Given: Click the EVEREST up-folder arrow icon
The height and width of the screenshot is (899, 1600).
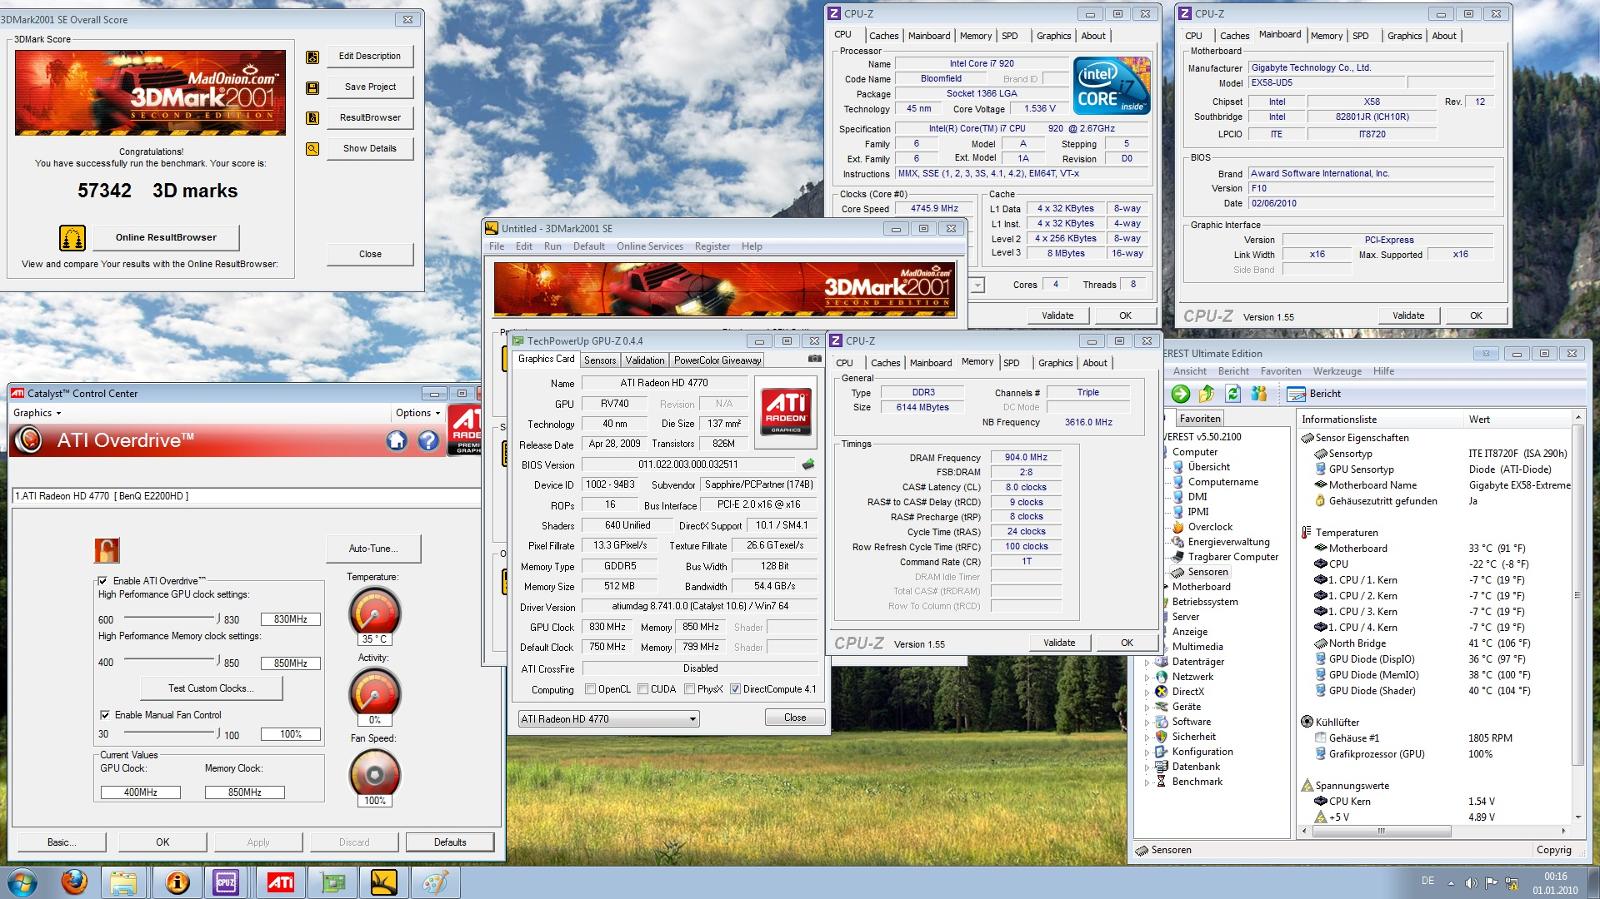Looking at the screenshot, I should pyautogui.click(x=1207, y=394).
